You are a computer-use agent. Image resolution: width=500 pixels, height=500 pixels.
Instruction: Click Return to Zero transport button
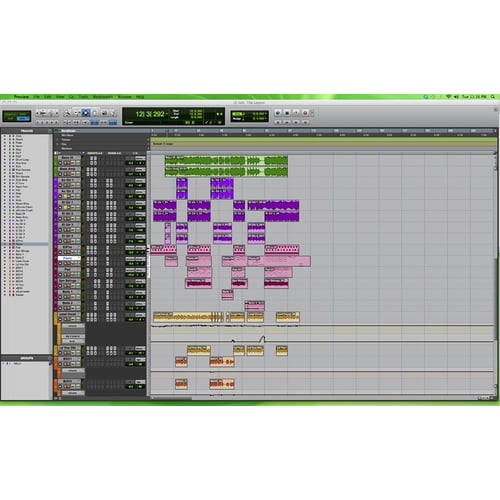pyautogui.click(x=278, y=122)
